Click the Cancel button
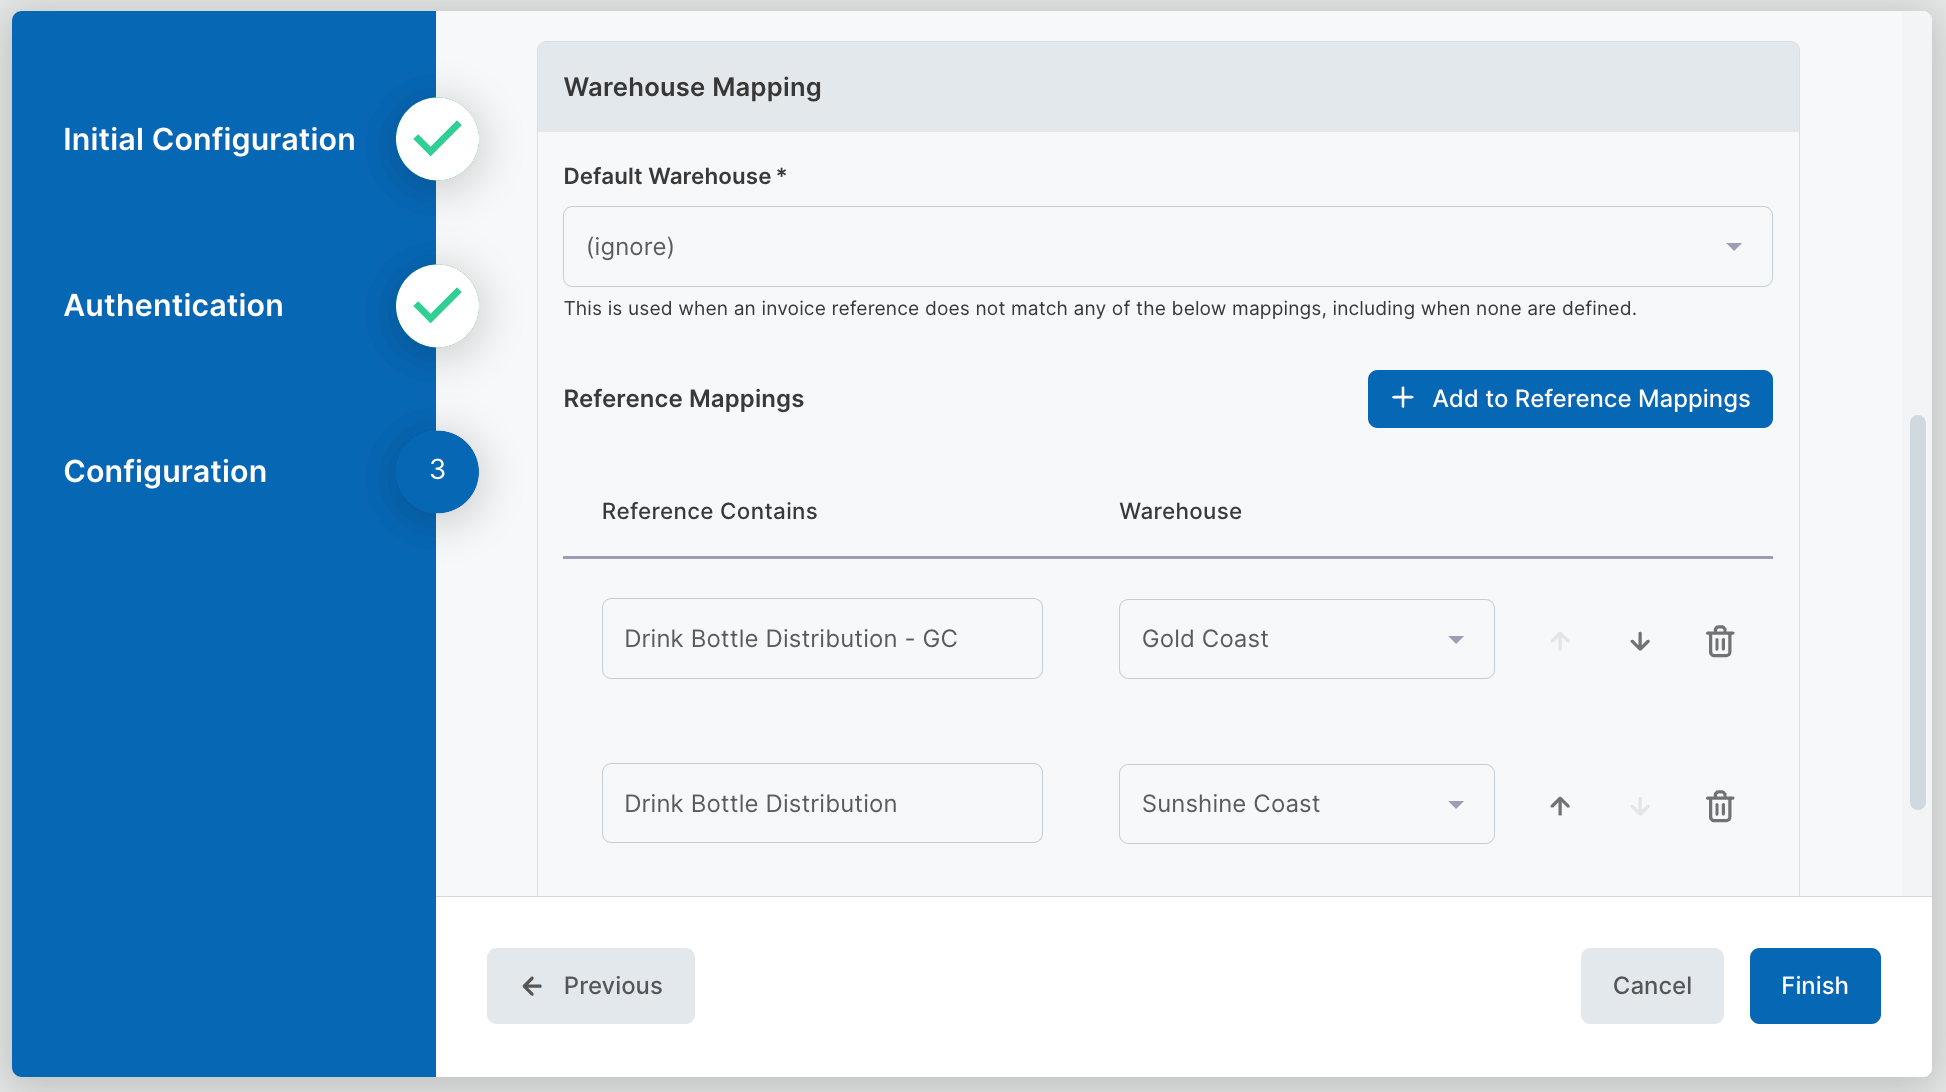The height and width of the screenshot is (1092, 1946). point(1652,985)
